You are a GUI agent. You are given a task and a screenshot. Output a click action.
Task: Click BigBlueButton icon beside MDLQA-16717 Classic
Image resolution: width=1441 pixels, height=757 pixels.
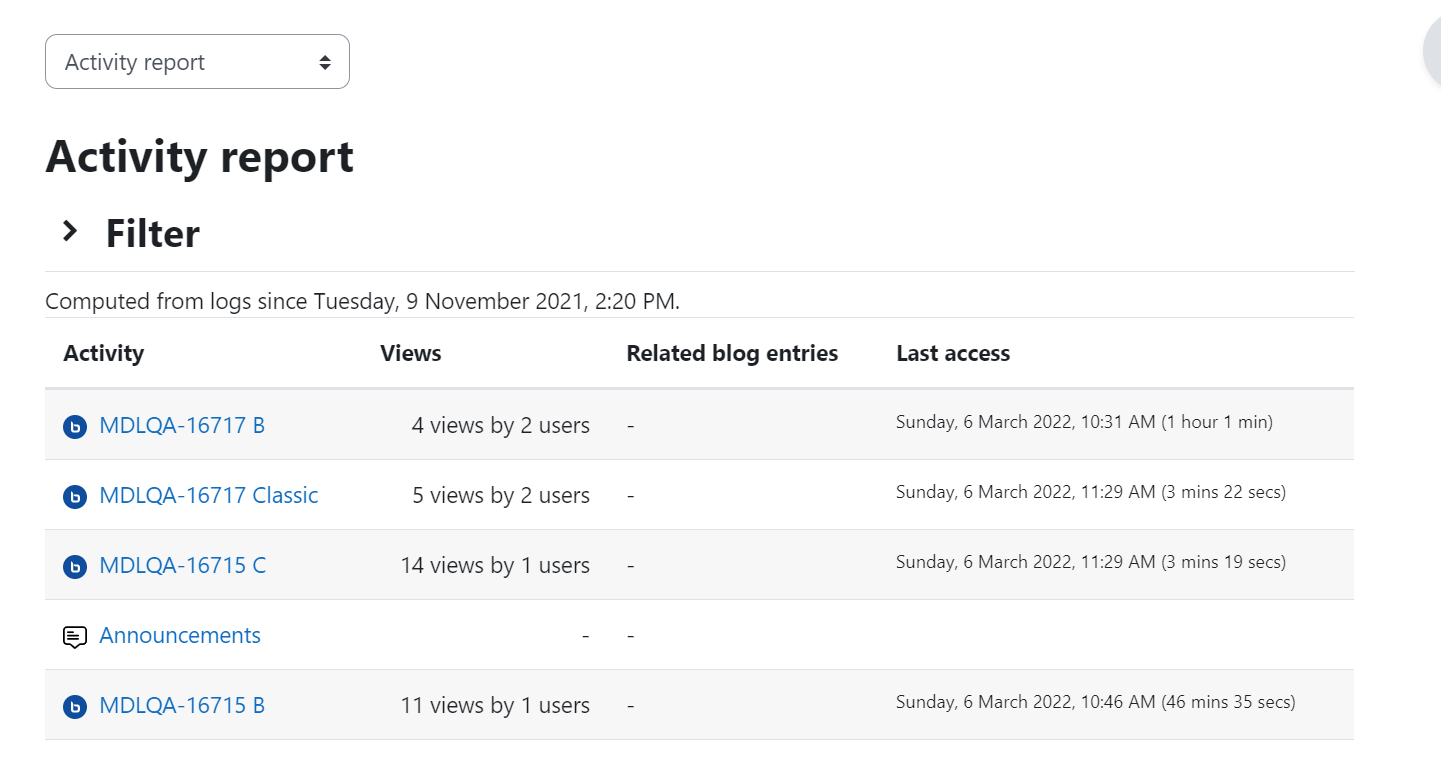click(x=75, y=497)
